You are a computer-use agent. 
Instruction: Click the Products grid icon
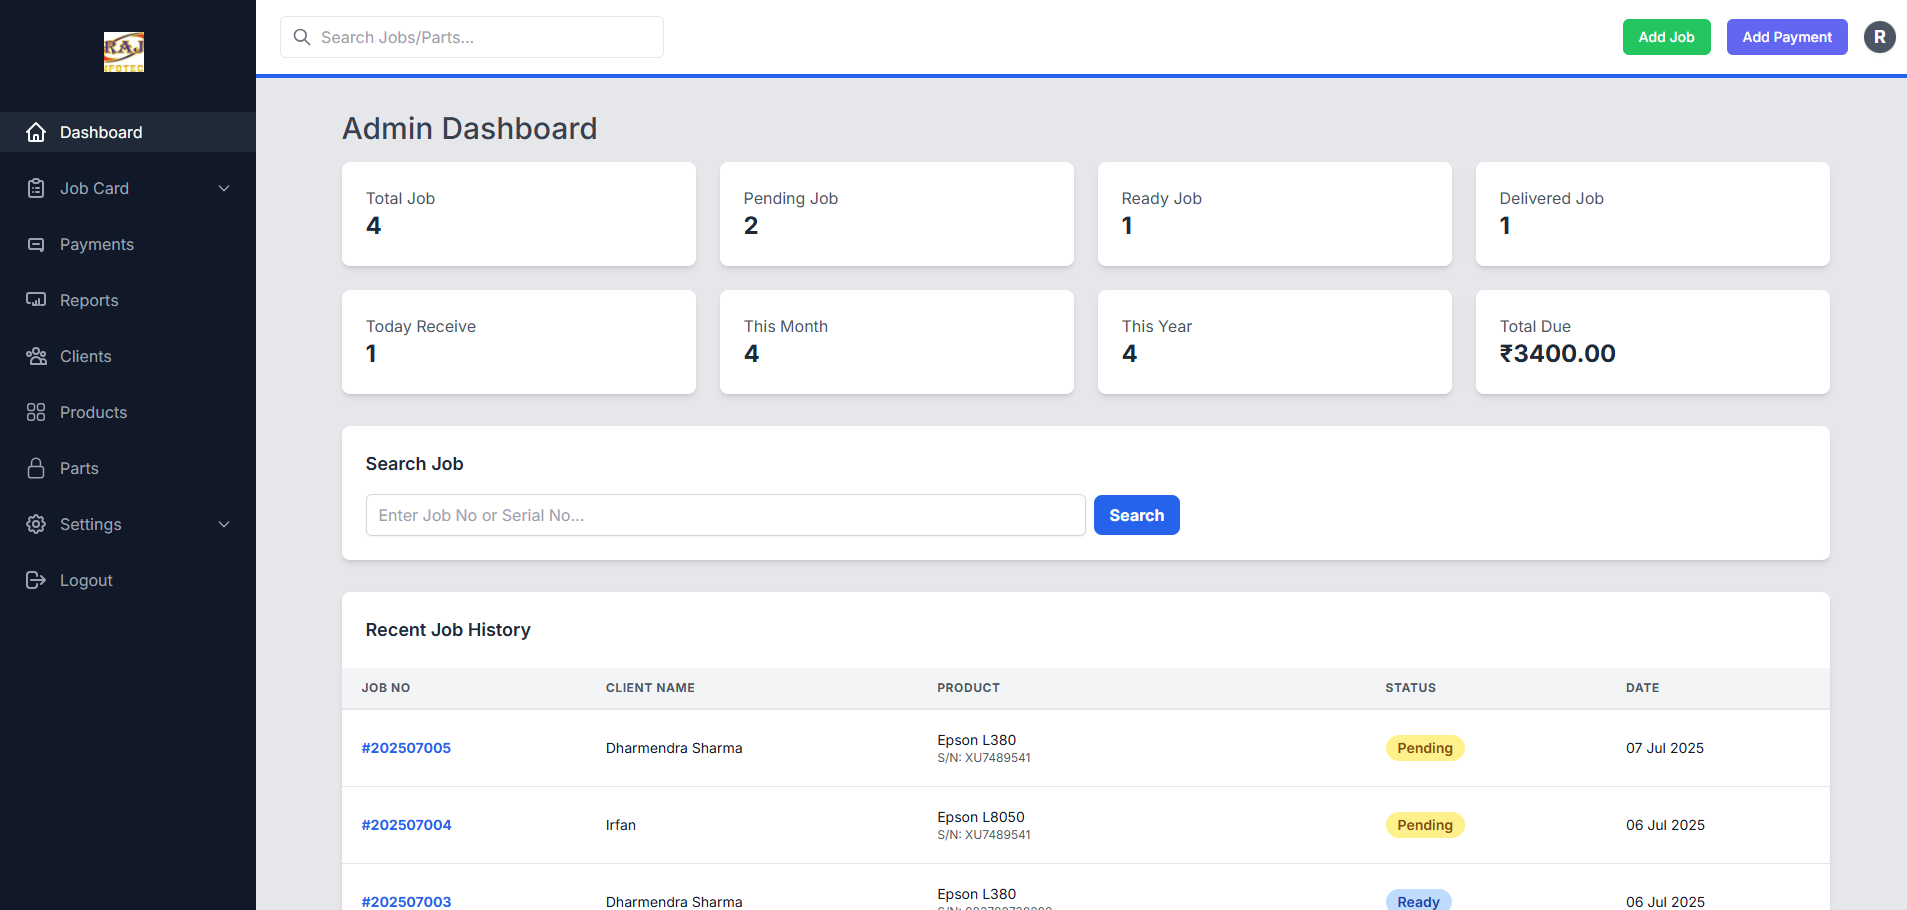tap(36, 412)
